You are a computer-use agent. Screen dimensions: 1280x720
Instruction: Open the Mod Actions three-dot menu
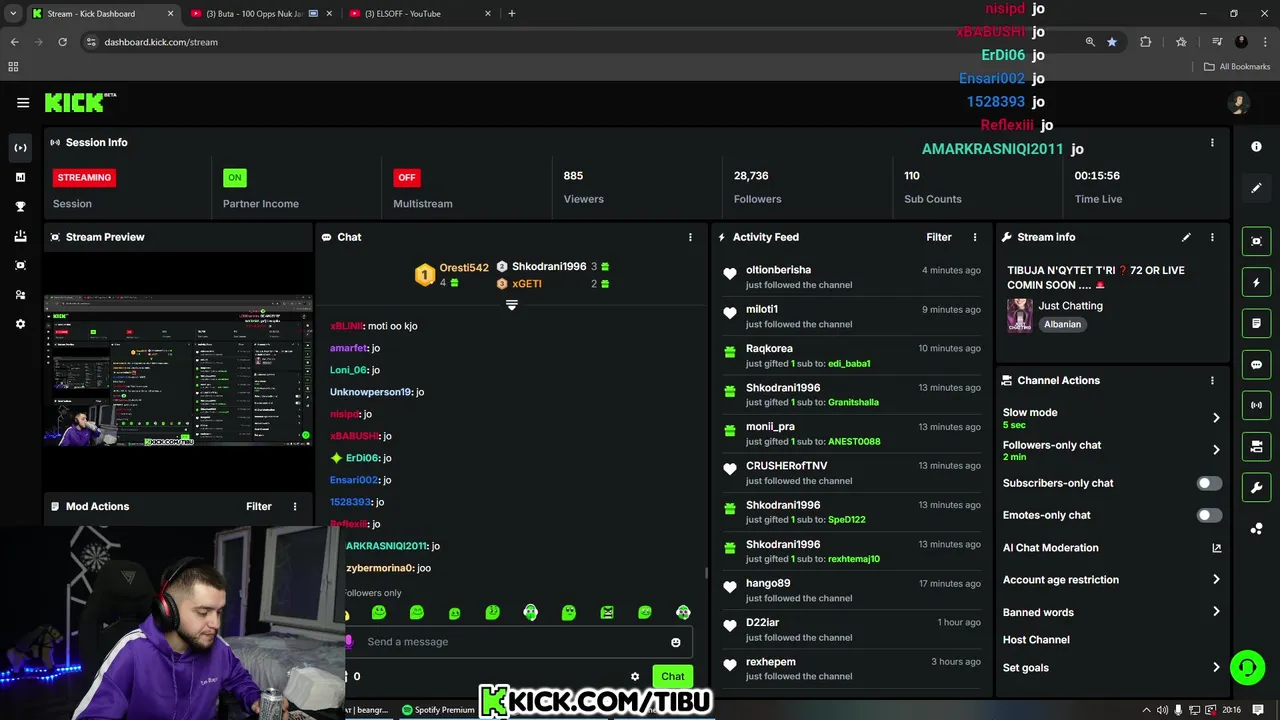coord(294,506)
